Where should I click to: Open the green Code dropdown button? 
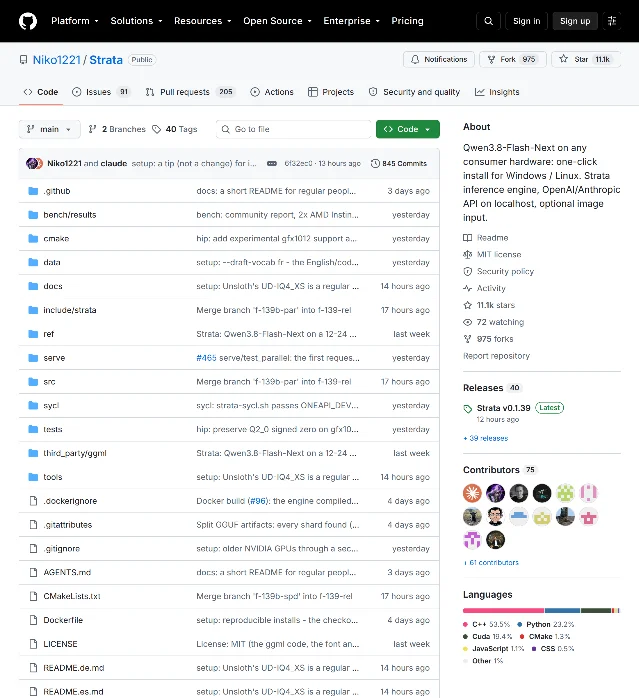407,129
